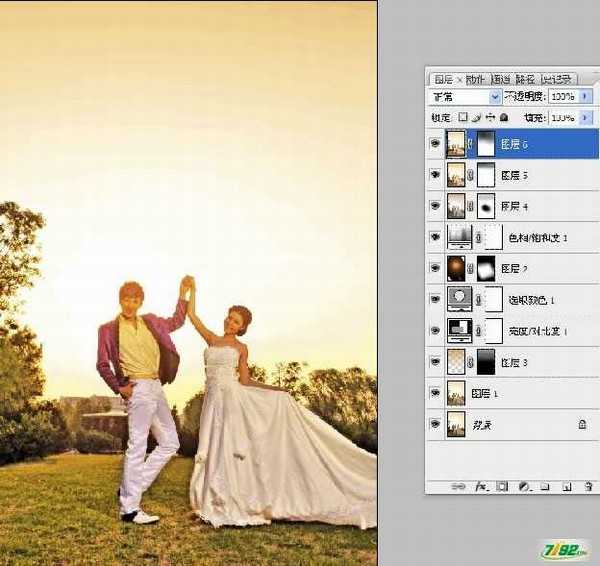
Task: Select the 图层 5 layer name
Action: 515,175
